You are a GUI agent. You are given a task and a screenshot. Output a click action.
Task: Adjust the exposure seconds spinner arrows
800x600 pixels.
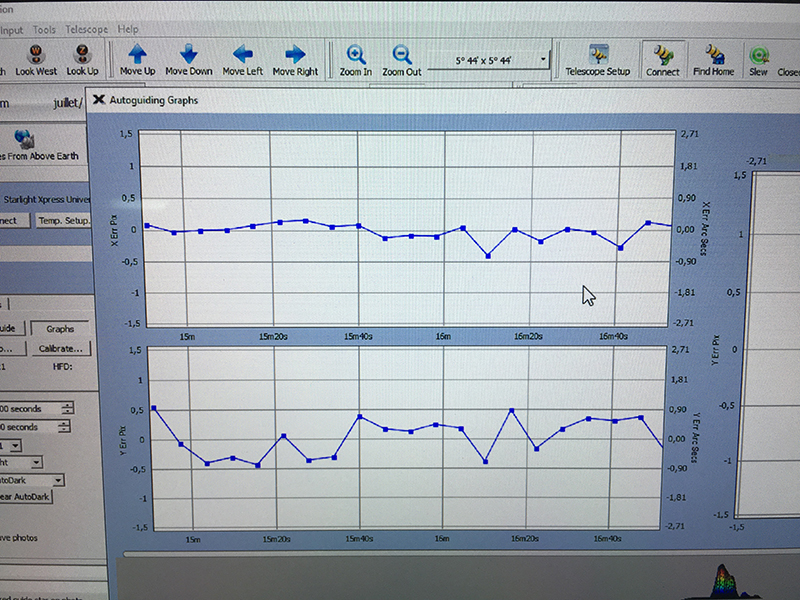67,408
